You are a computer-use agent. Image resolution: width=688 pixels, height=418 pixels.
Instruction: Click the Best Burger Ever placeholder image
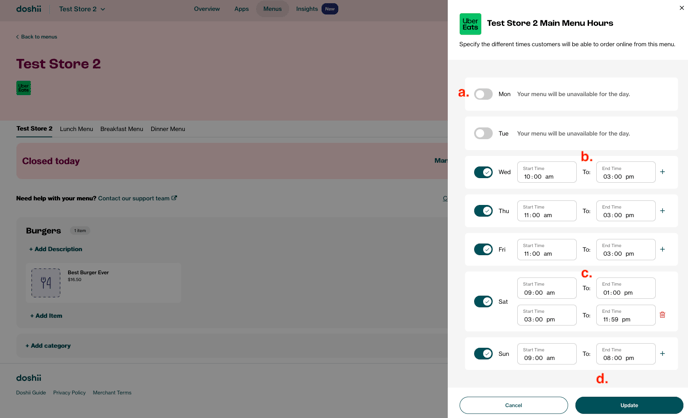pyautogui.click(x=46, y=283)
